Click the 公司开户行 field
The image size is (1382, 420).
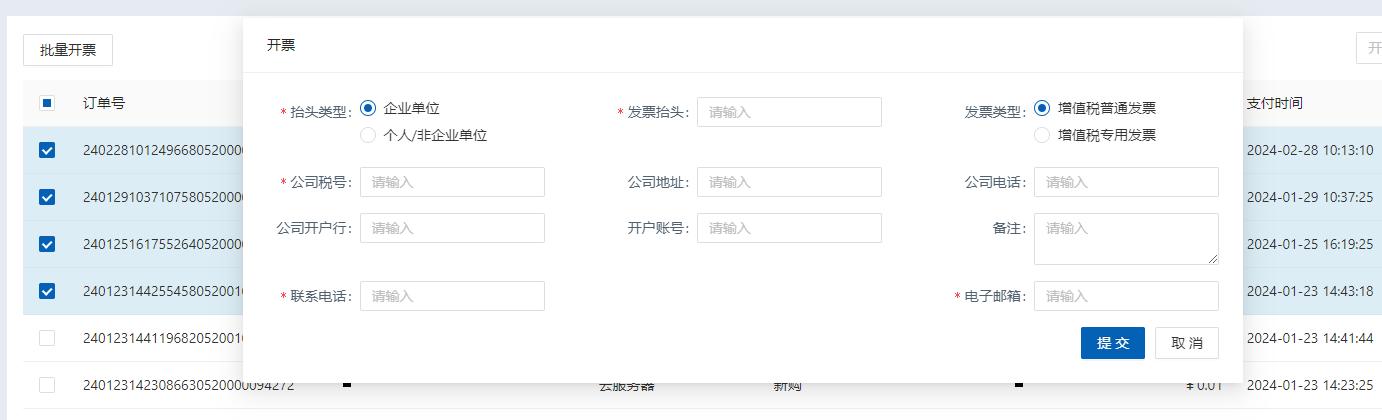452,228
